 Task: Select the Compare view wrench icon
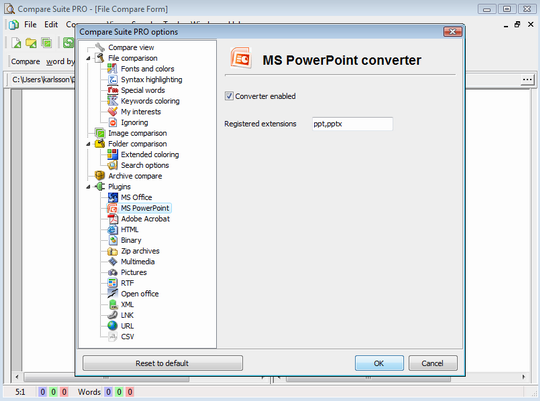click(100, 47)
